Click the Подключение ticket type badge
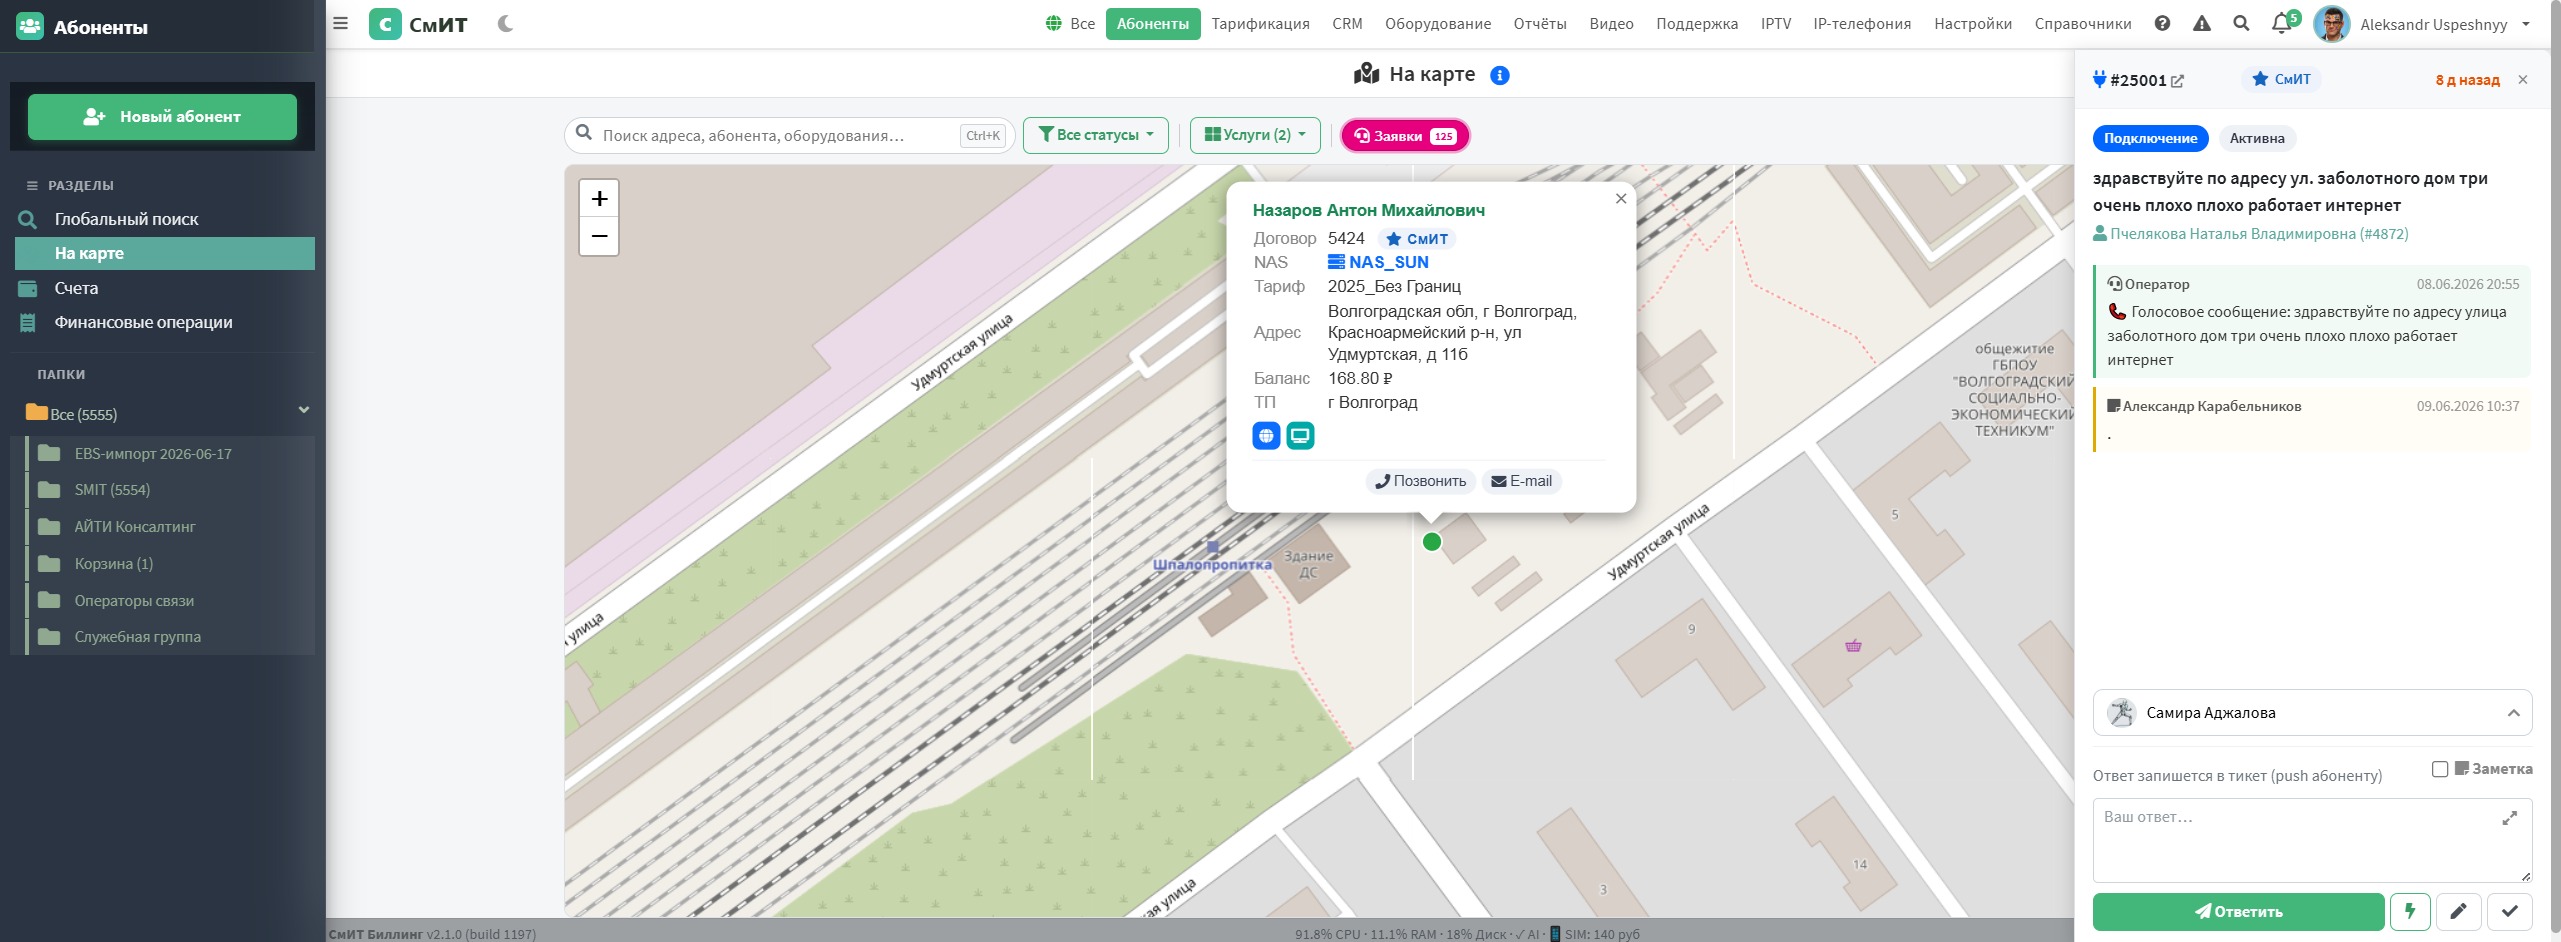The image size is (2561, 942). pos(2150,139)
